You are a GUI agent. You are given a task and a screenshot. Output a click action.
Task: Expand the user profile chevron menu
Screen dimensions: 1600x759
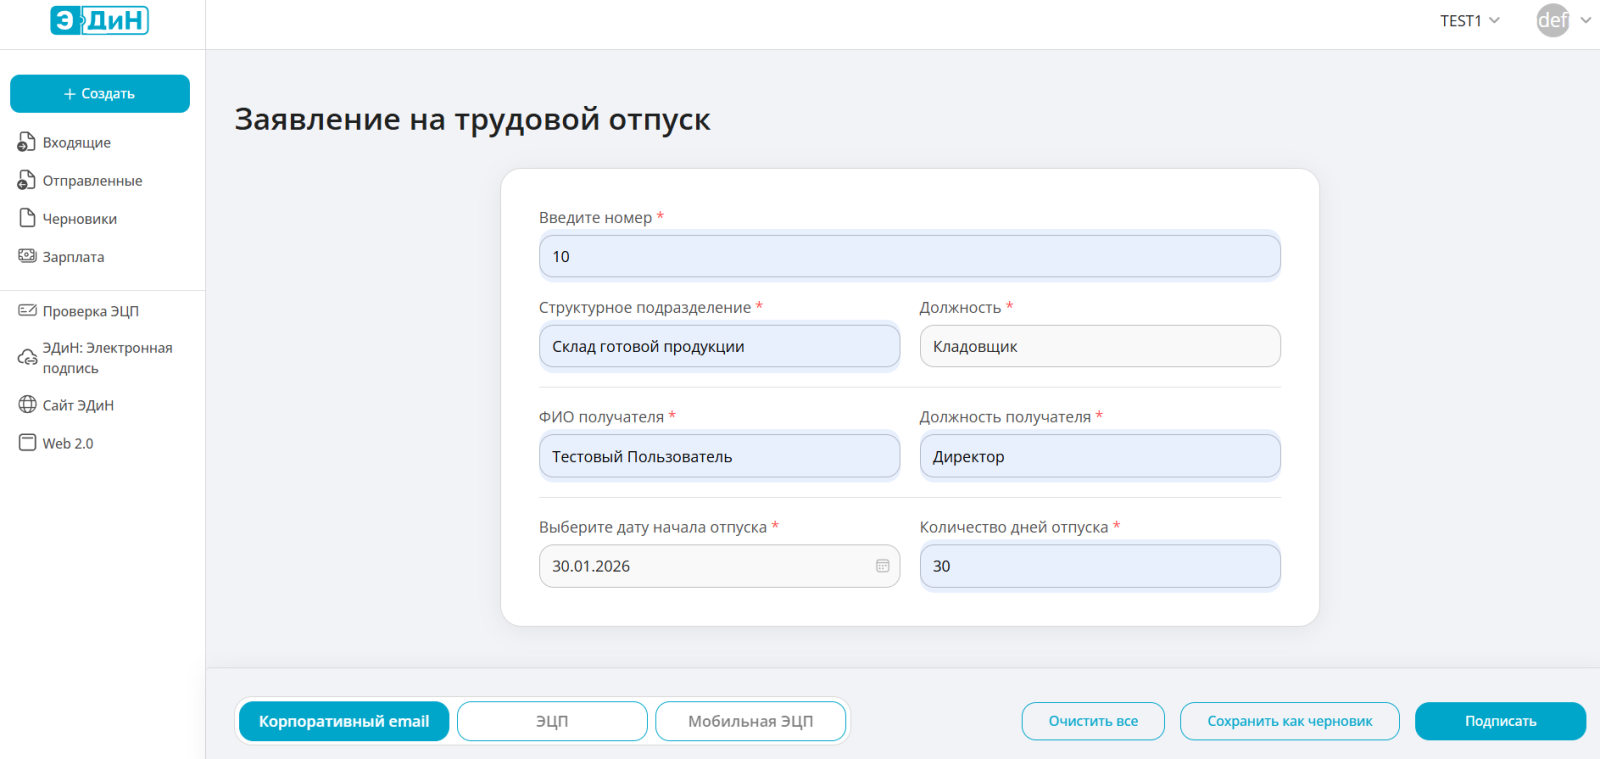(1585, 20)
